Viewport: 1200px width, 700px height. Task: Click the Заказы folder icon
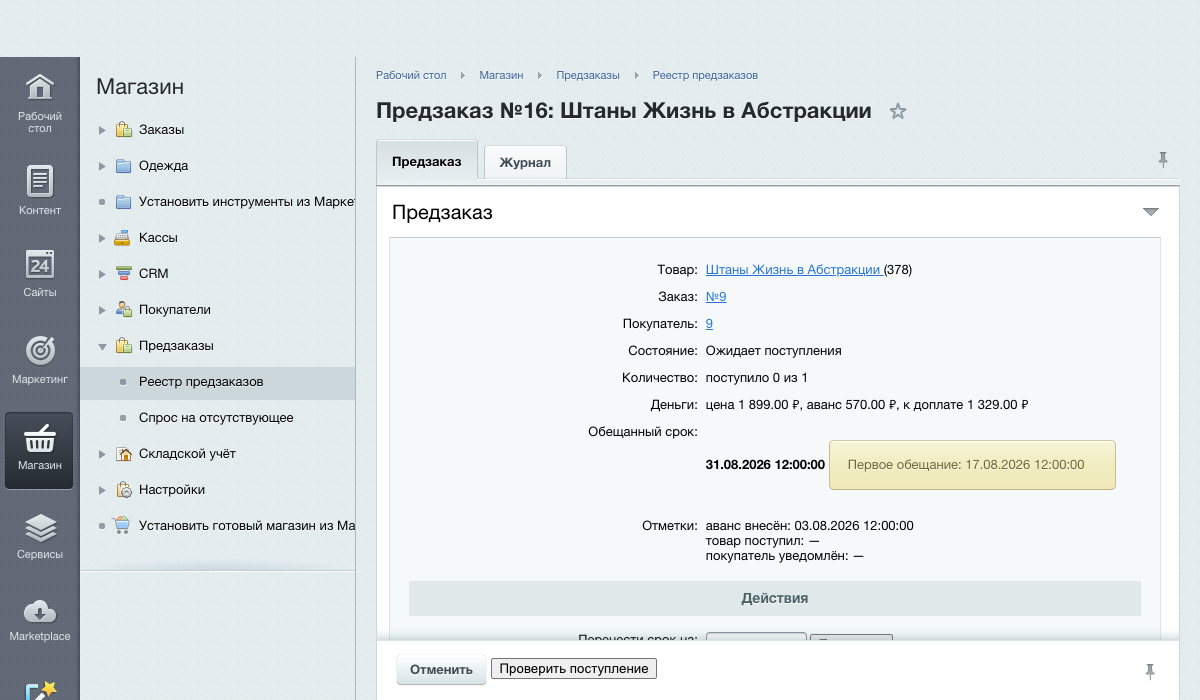(x=123, y=130)
